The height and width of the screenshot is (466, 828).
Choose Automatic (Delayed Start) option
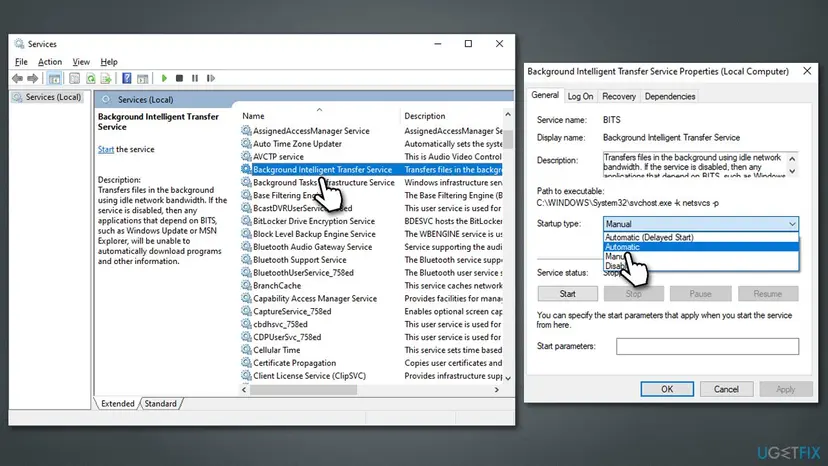point(701,237)
